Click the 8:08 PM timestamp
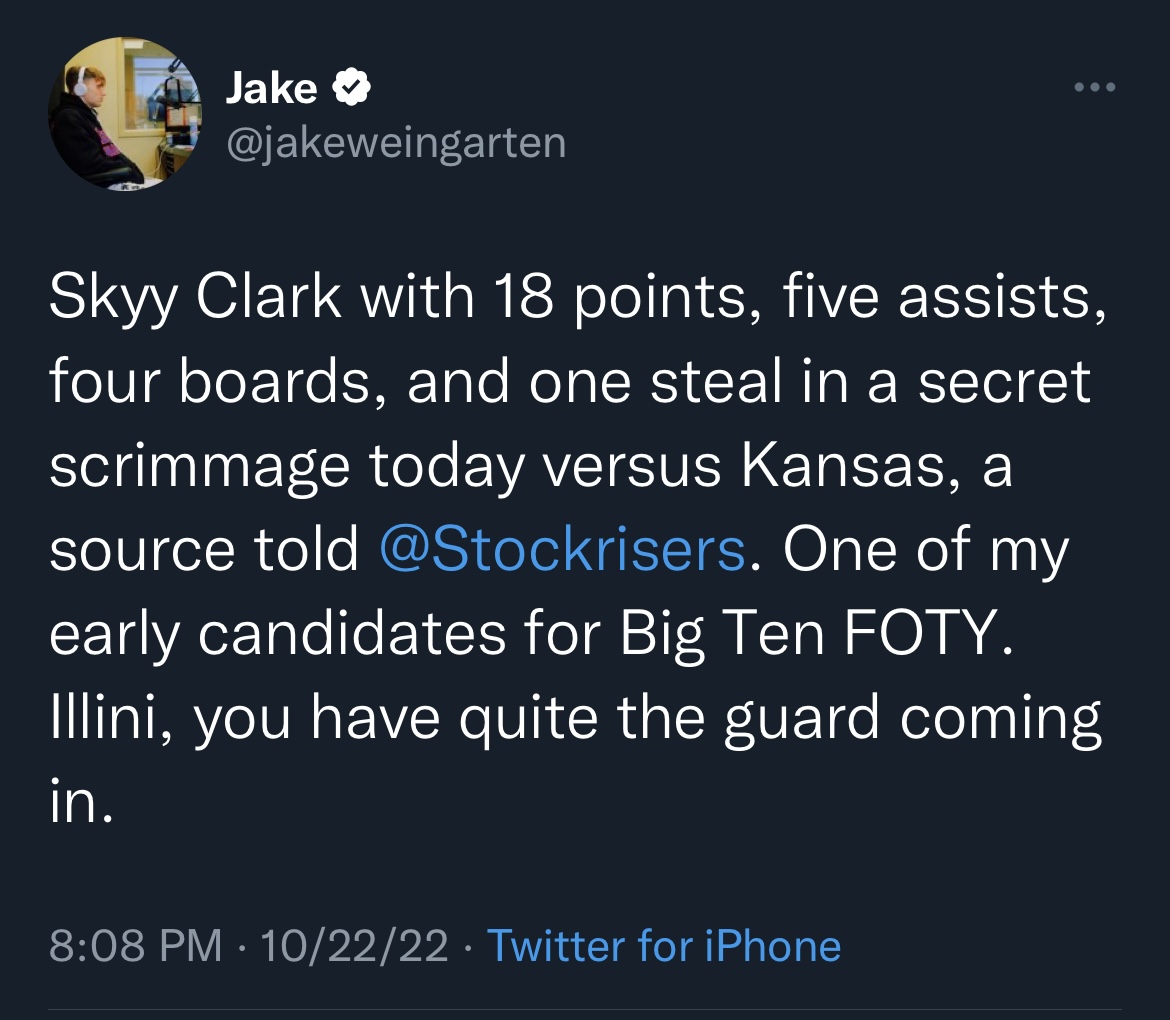This screenshot has width=1170, height=1020. pyautogui.click(x=135, y=945)
